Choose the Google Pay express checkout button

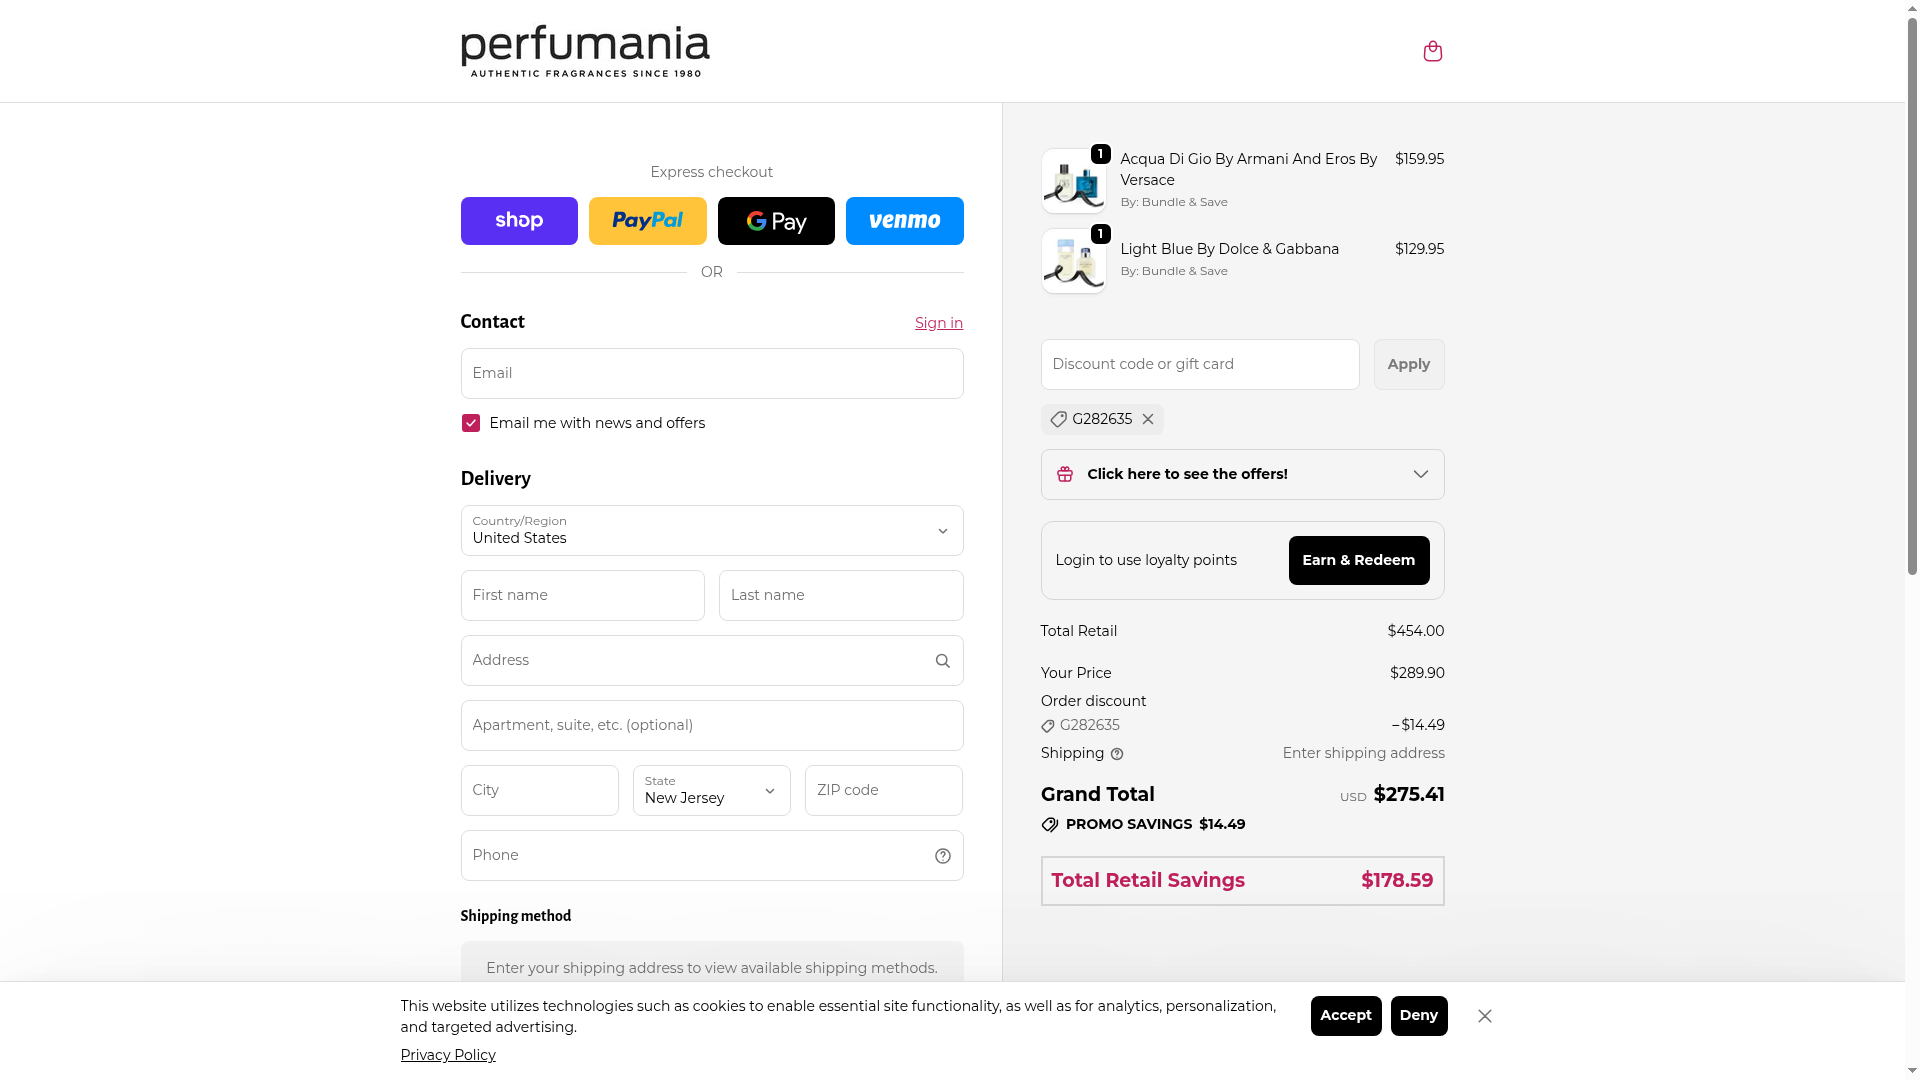[776, 221]
